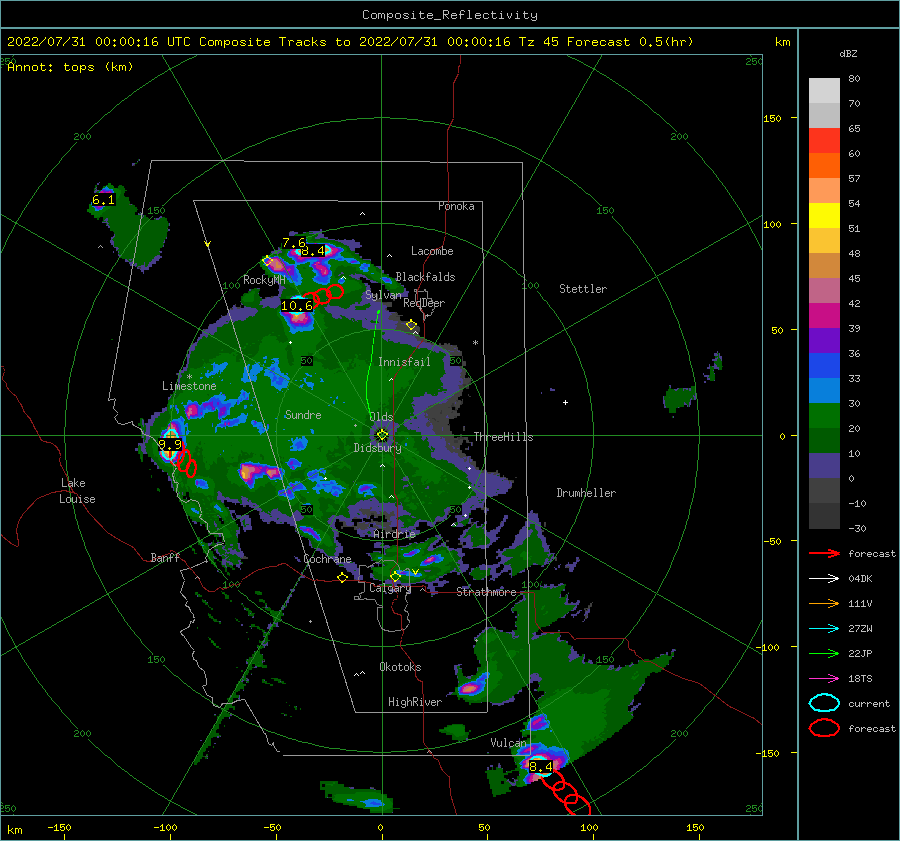Click the Drumheller city label
The height and width of the screenshot is (841, 900).
click(x=586, y=493)
